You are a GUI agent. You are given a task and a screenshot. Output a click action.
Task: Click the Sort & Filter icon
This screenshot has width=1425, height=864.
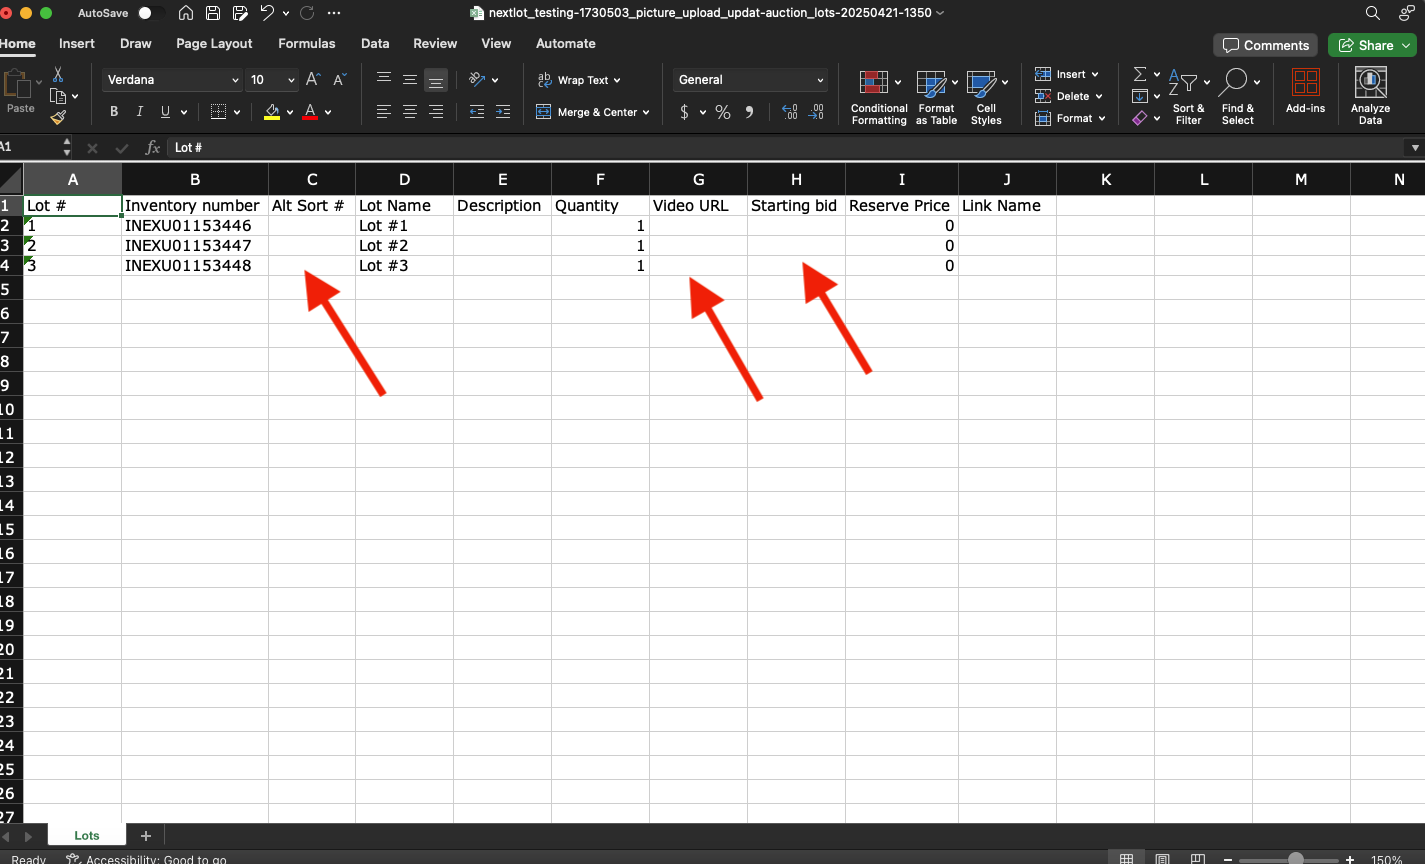pyautogui.click(x=1183, y=83)
